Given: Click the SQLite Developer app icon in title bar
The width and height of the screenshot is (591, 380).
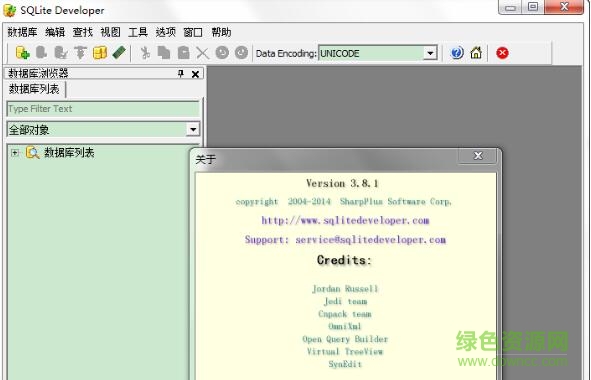Looking at the screenshot, I should (x=9, y=11).
